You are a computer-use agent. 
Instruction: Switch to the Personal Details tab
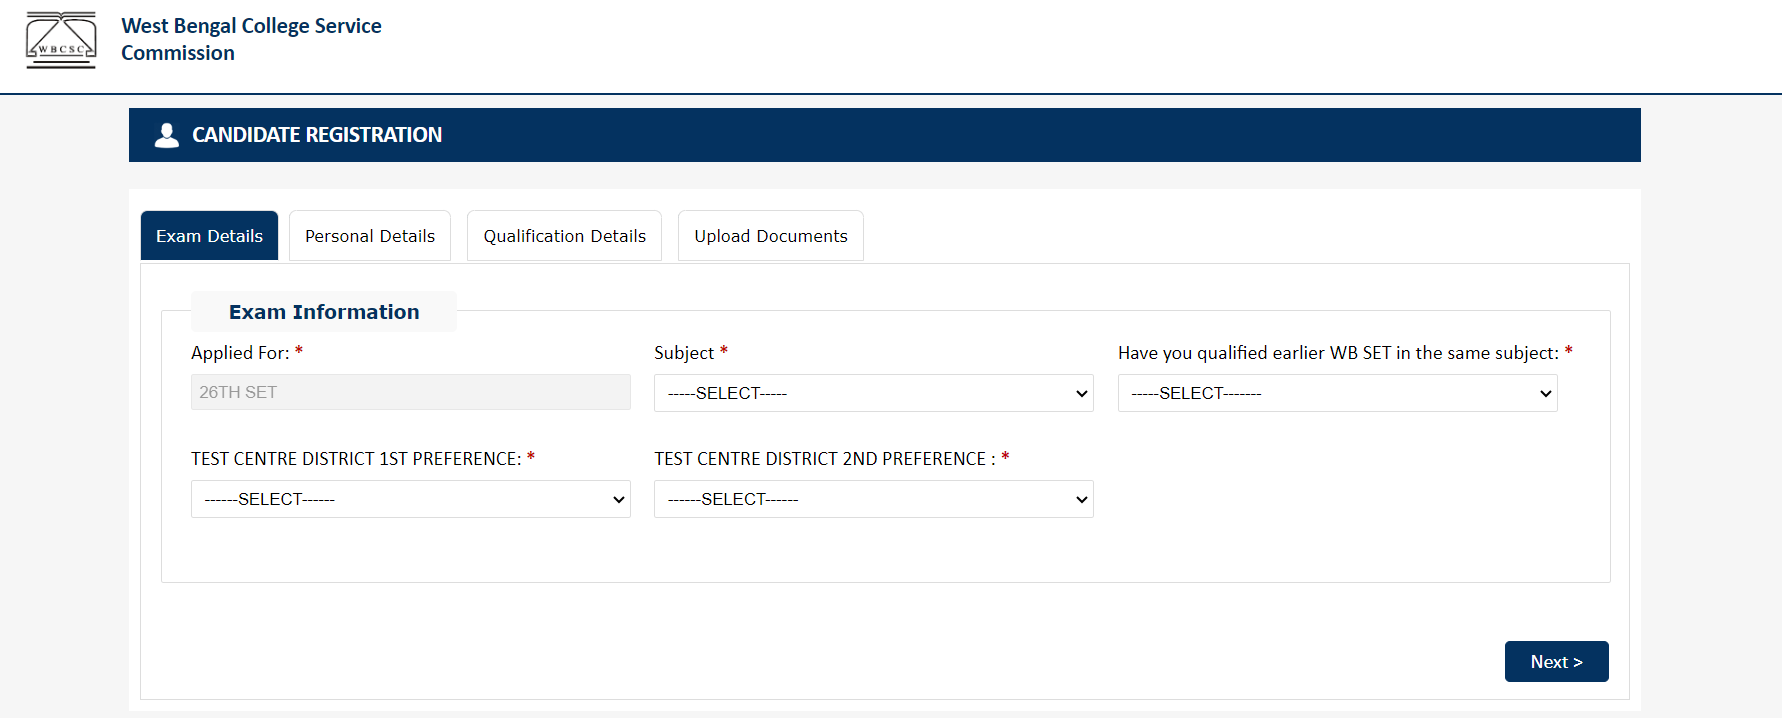click(370, 236)
